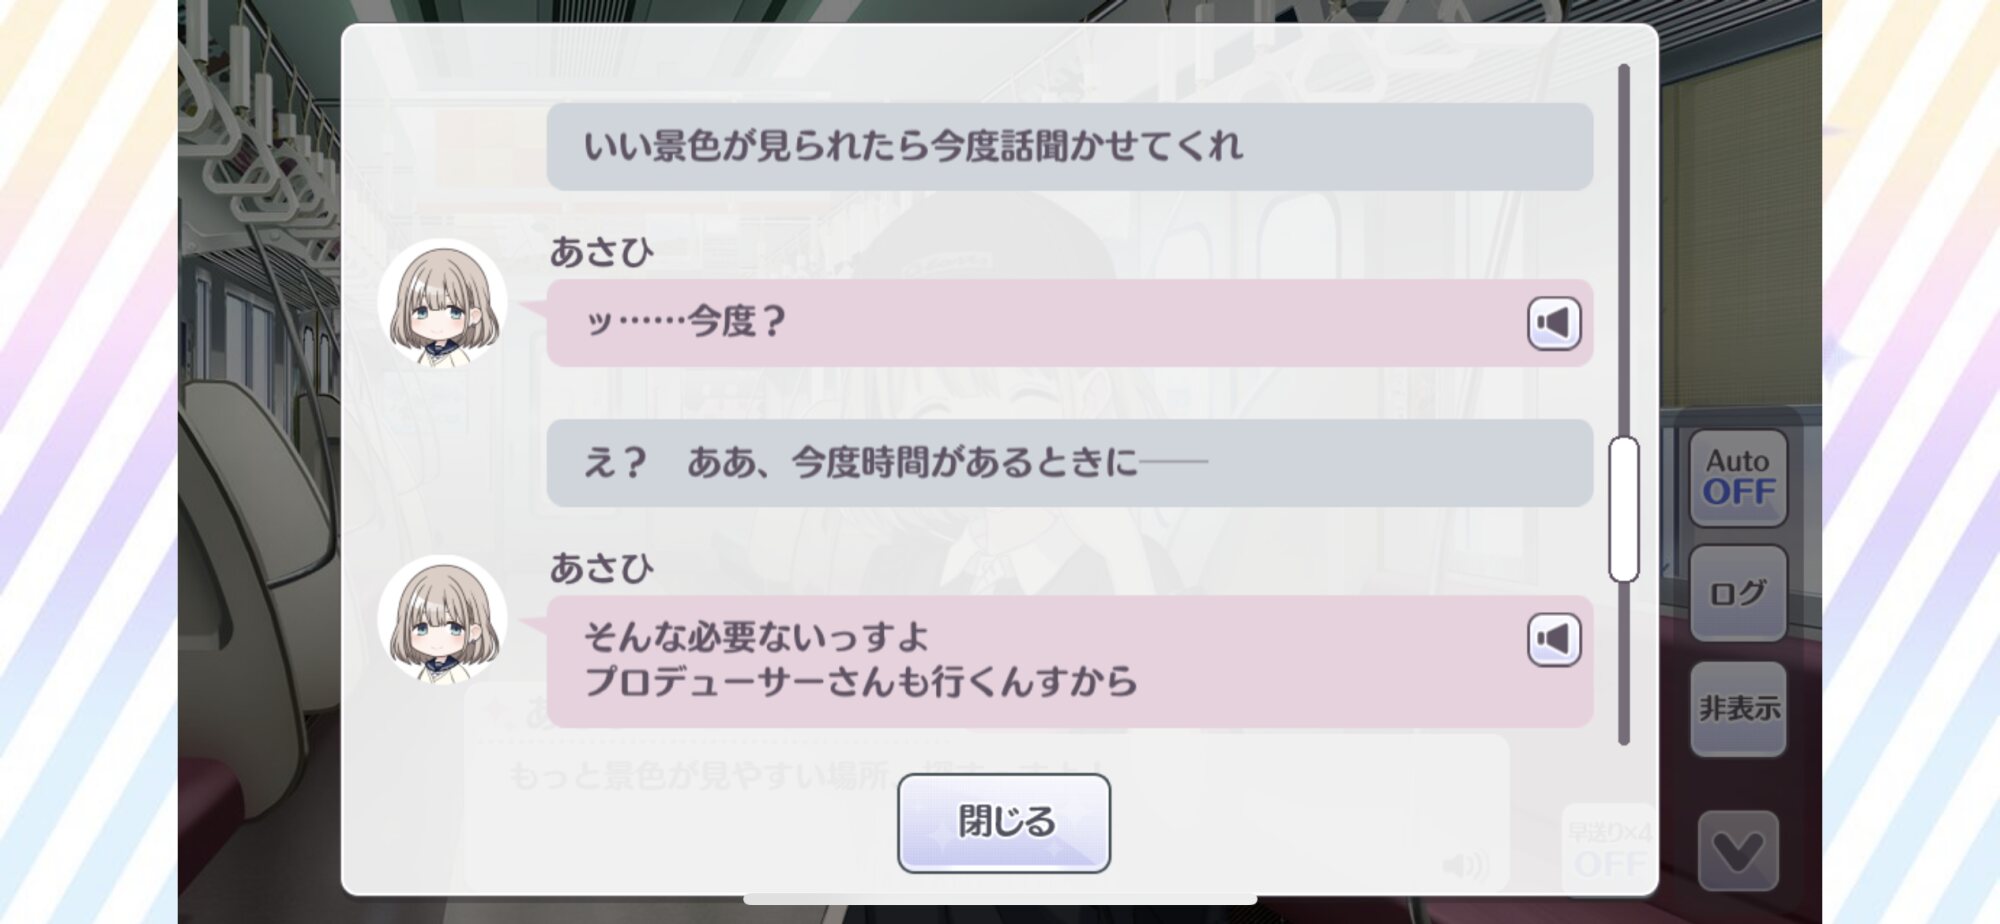Select the 'いい景色が見られたら' producer line

tap(1069, 146)
